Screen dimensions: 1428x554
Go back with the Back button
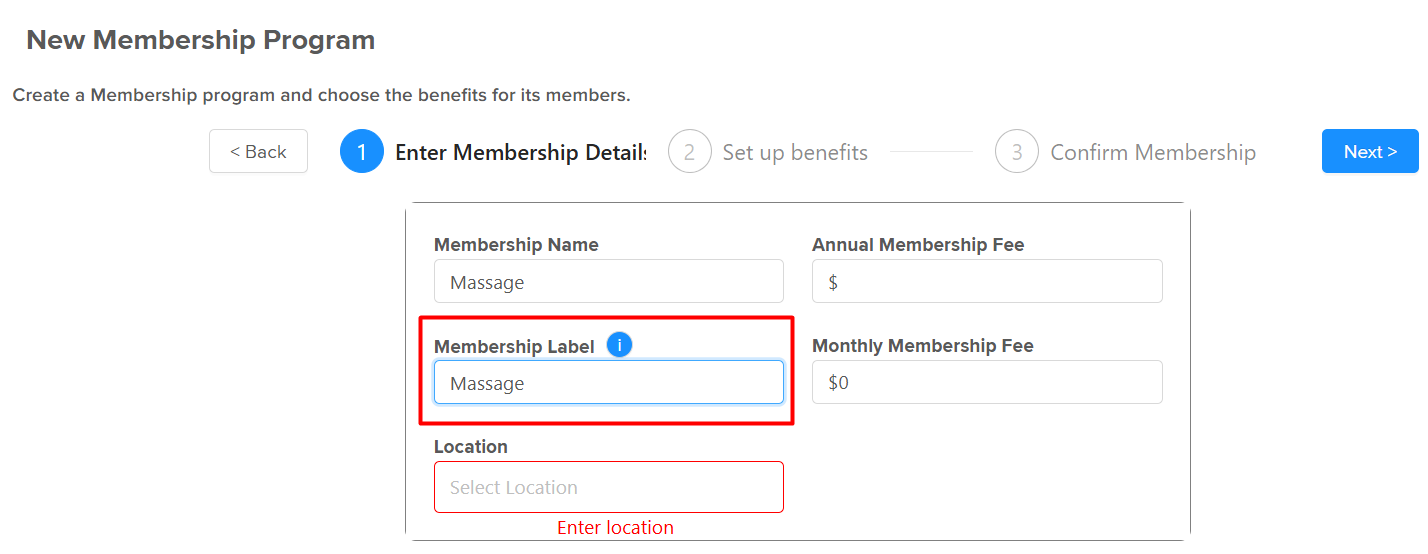coord(258,151)
